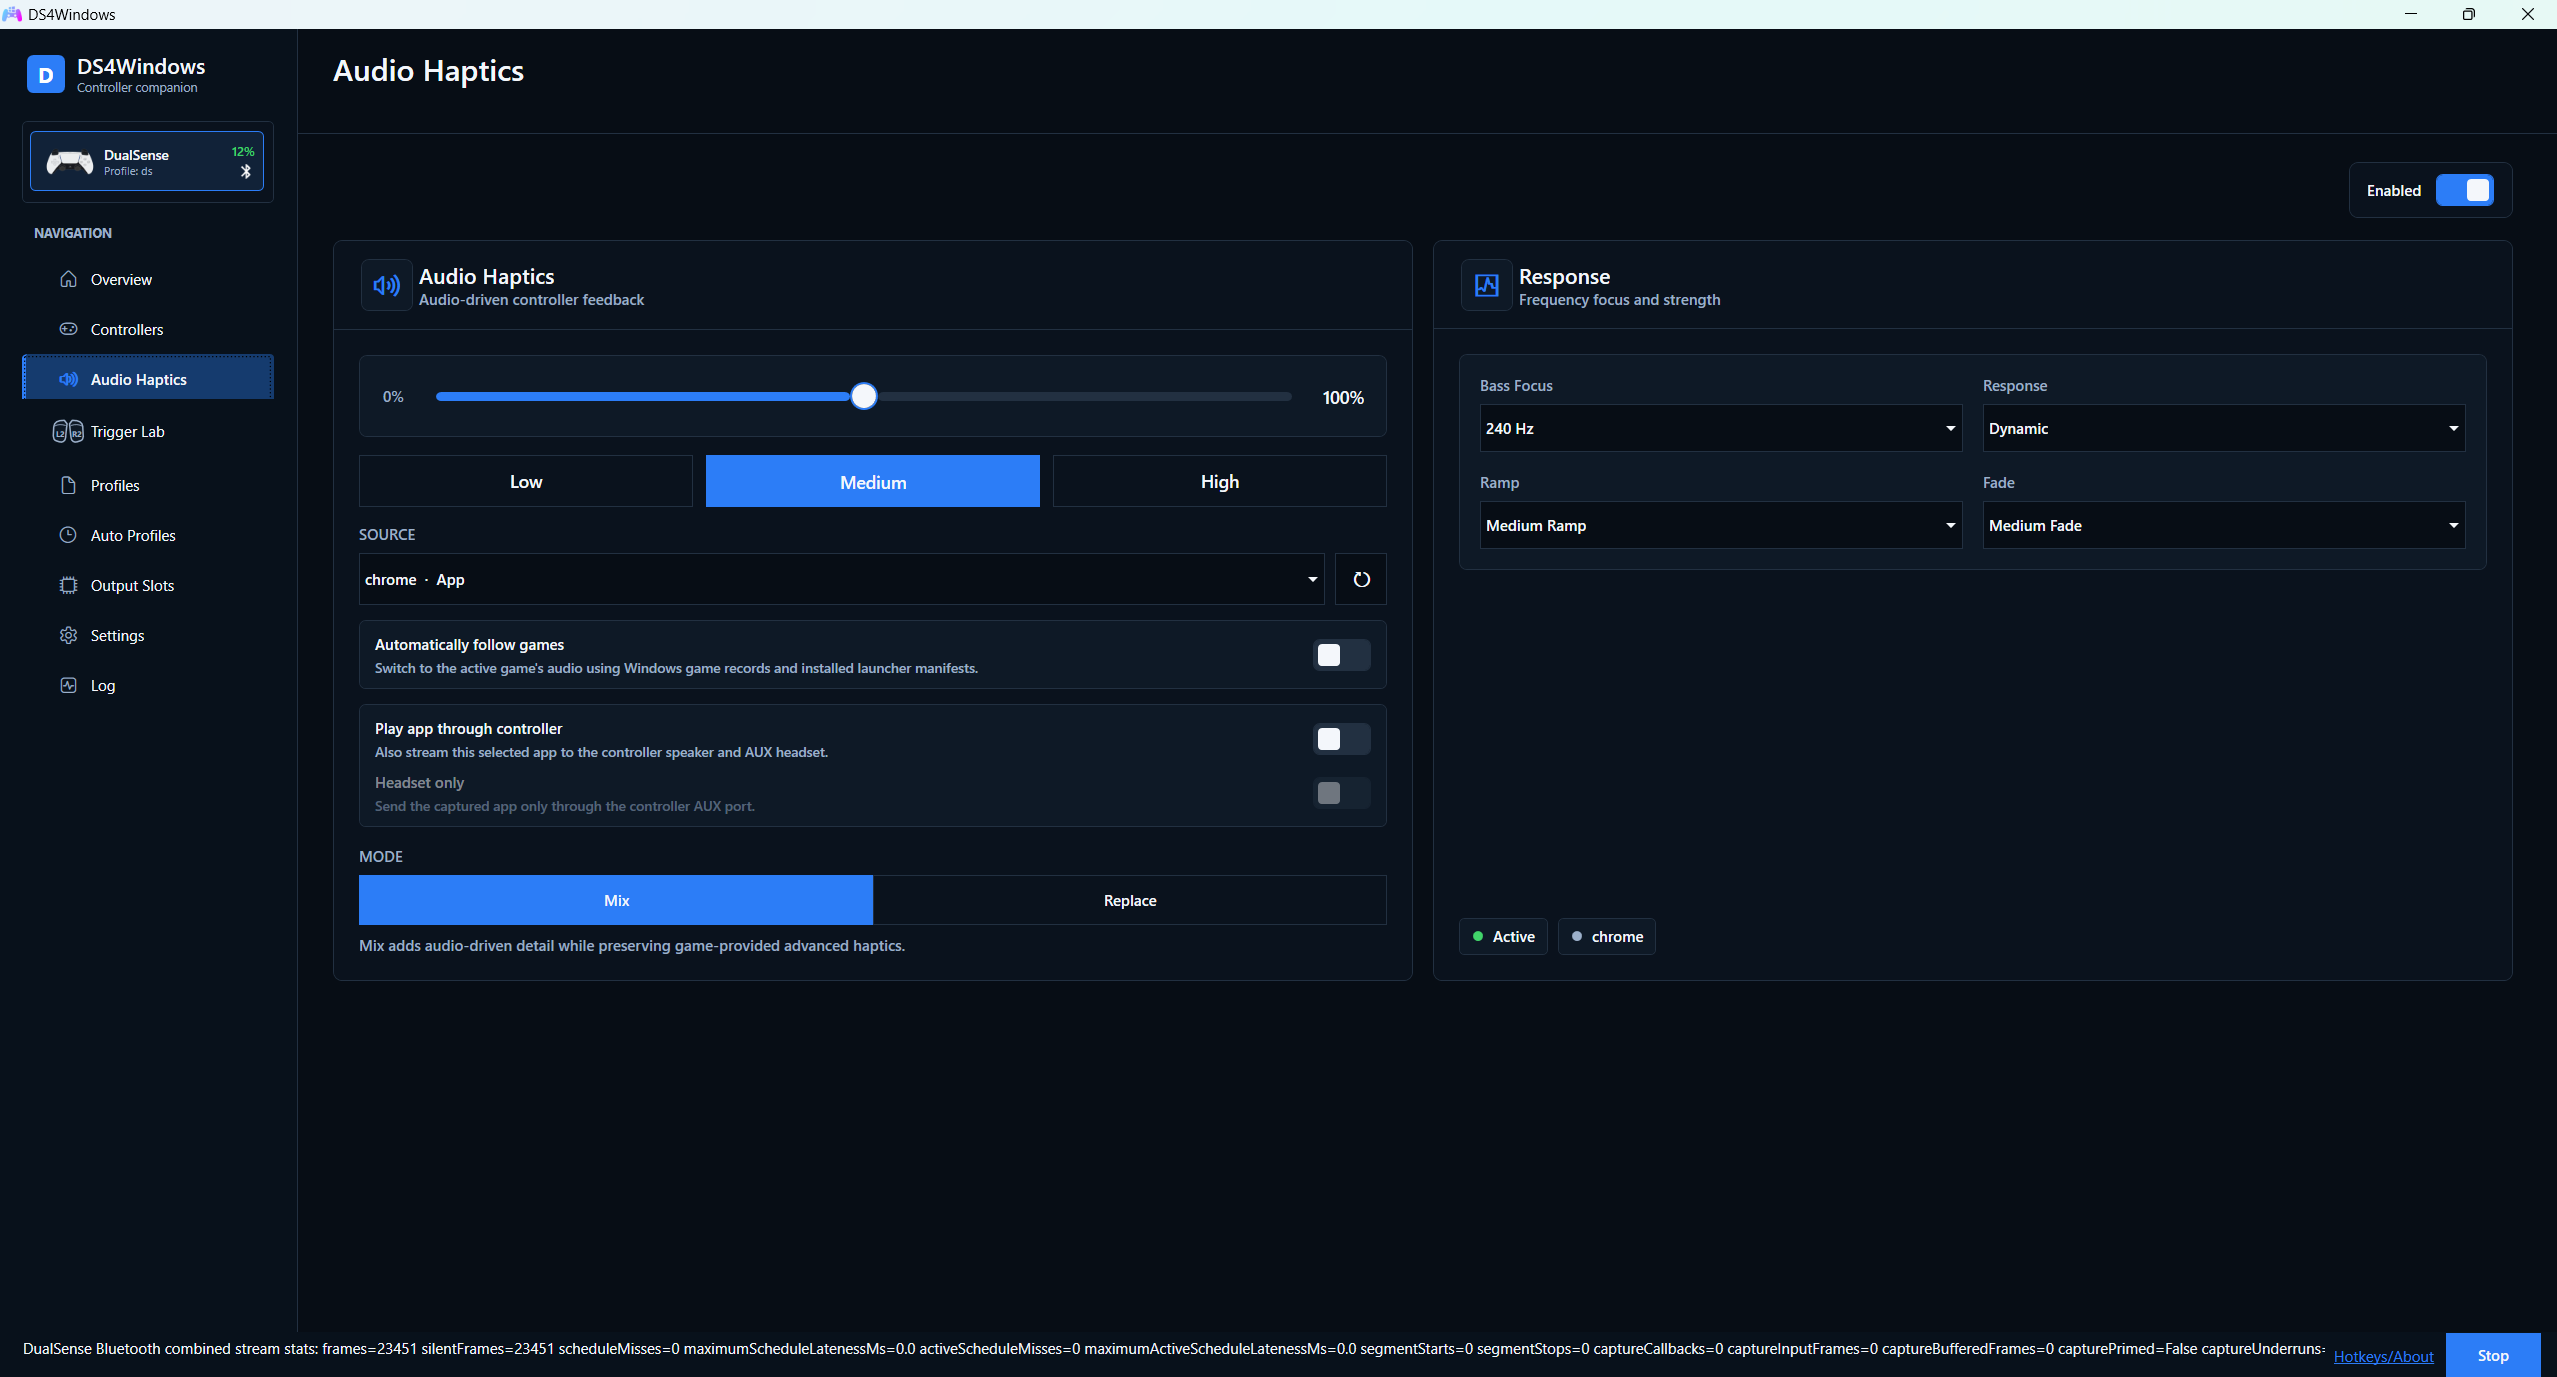This screenshot has height=1377, width=2557.
Task: Open the Controllers page
Action: pyautogui.click(x=148, y=329)
